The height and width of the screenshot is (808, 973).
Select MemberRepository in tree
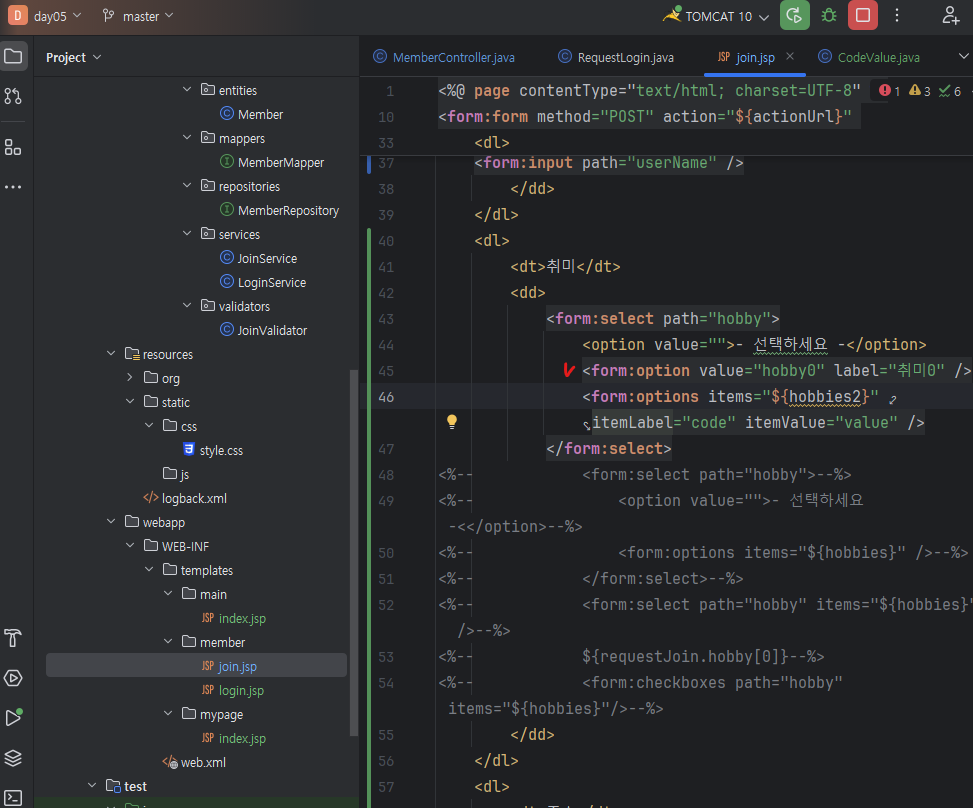[280, 210]
